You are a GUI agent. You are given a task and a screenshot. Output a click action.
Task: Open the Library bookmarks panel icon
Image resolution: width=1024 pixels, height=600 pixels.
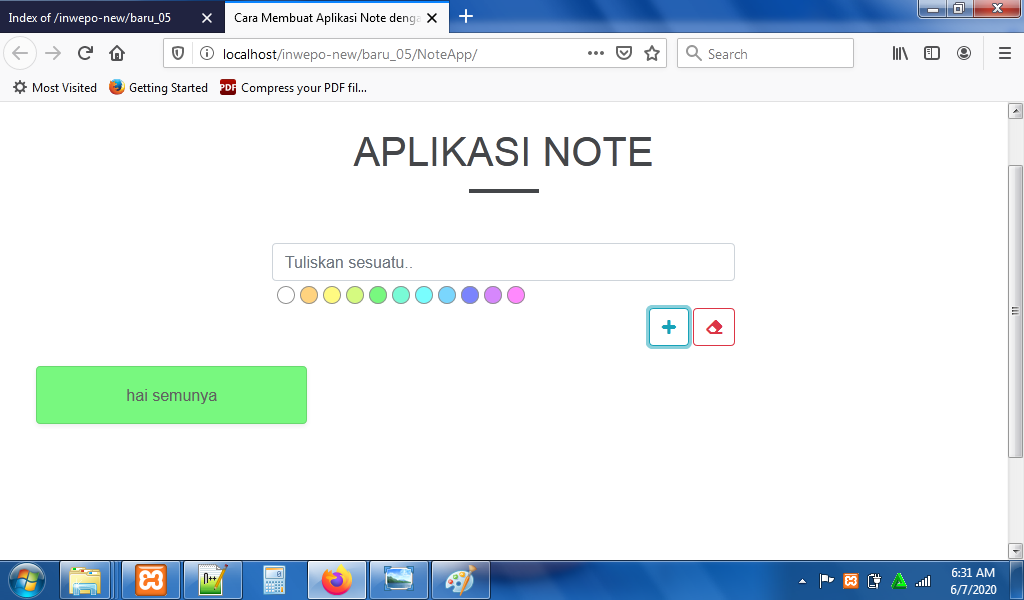coord(900,54)
